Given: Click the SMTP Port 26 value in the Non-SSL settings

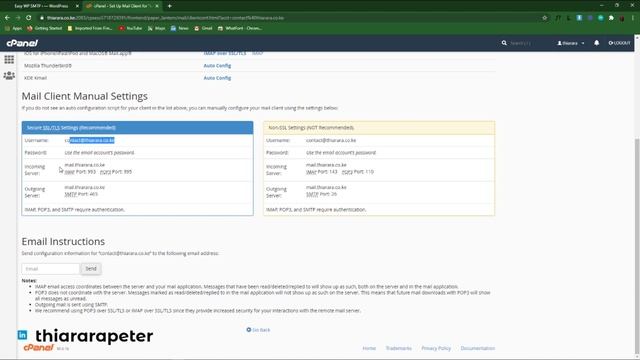Looking at the screenshot, I should pos(322,194).
